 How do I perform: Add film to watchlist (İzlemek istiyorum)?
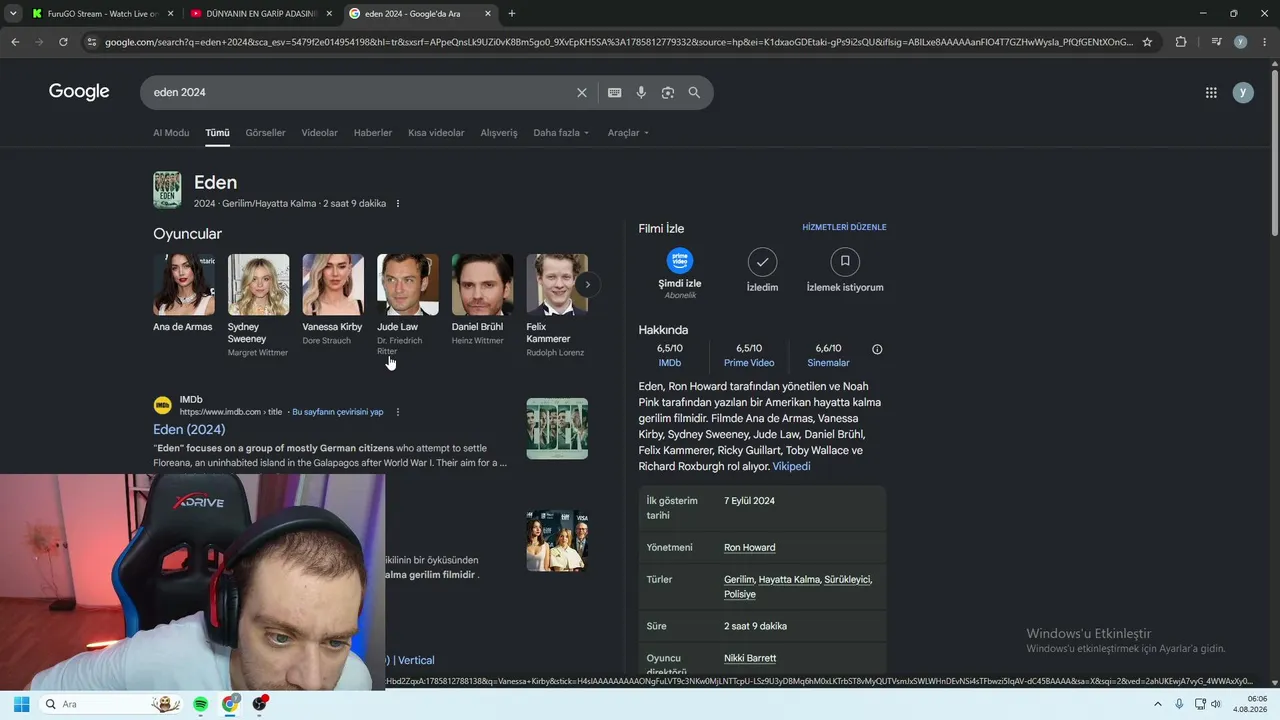(x=845, y=271)
